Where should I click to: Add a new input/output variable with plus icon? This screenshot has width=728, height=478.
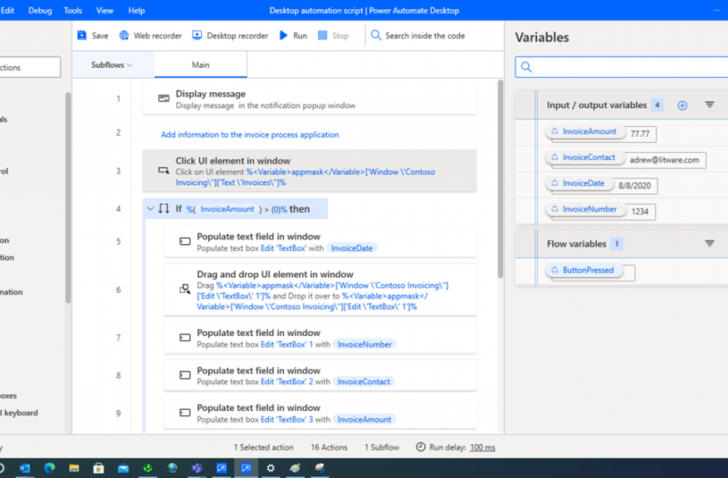point(682,105)
